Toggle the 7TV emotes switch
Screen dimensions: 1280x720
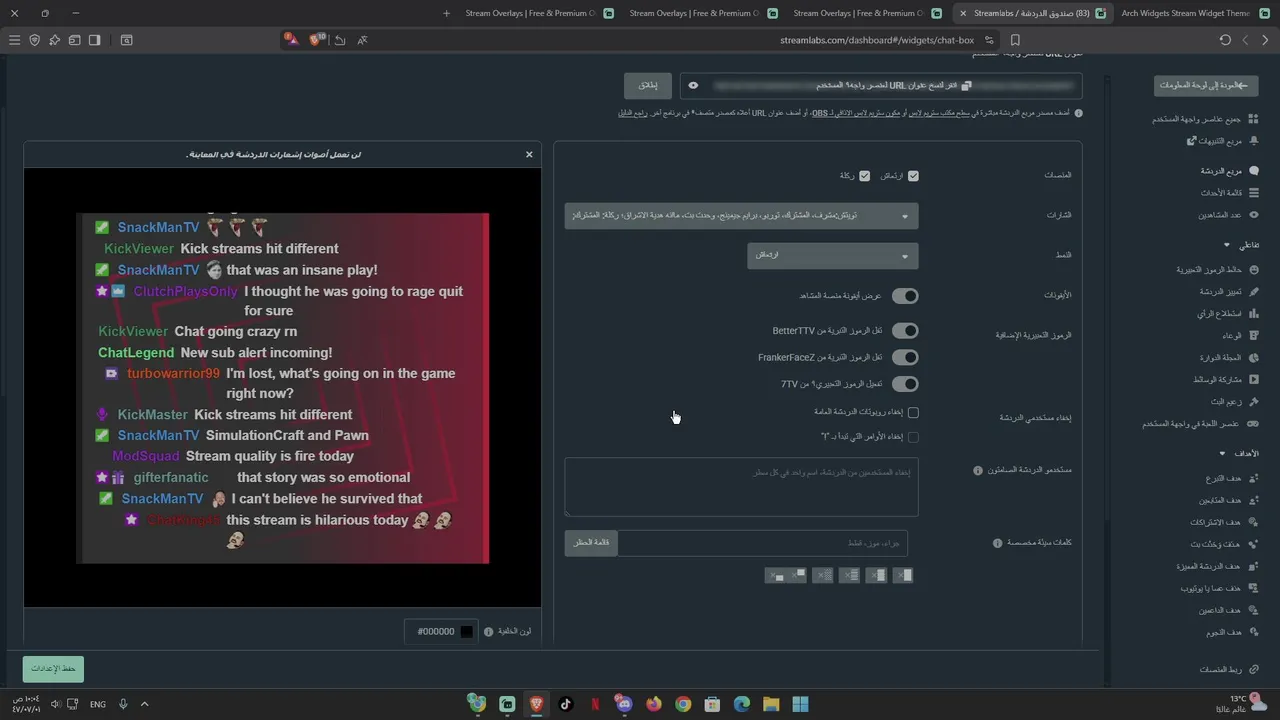click(x=905, y=384)
